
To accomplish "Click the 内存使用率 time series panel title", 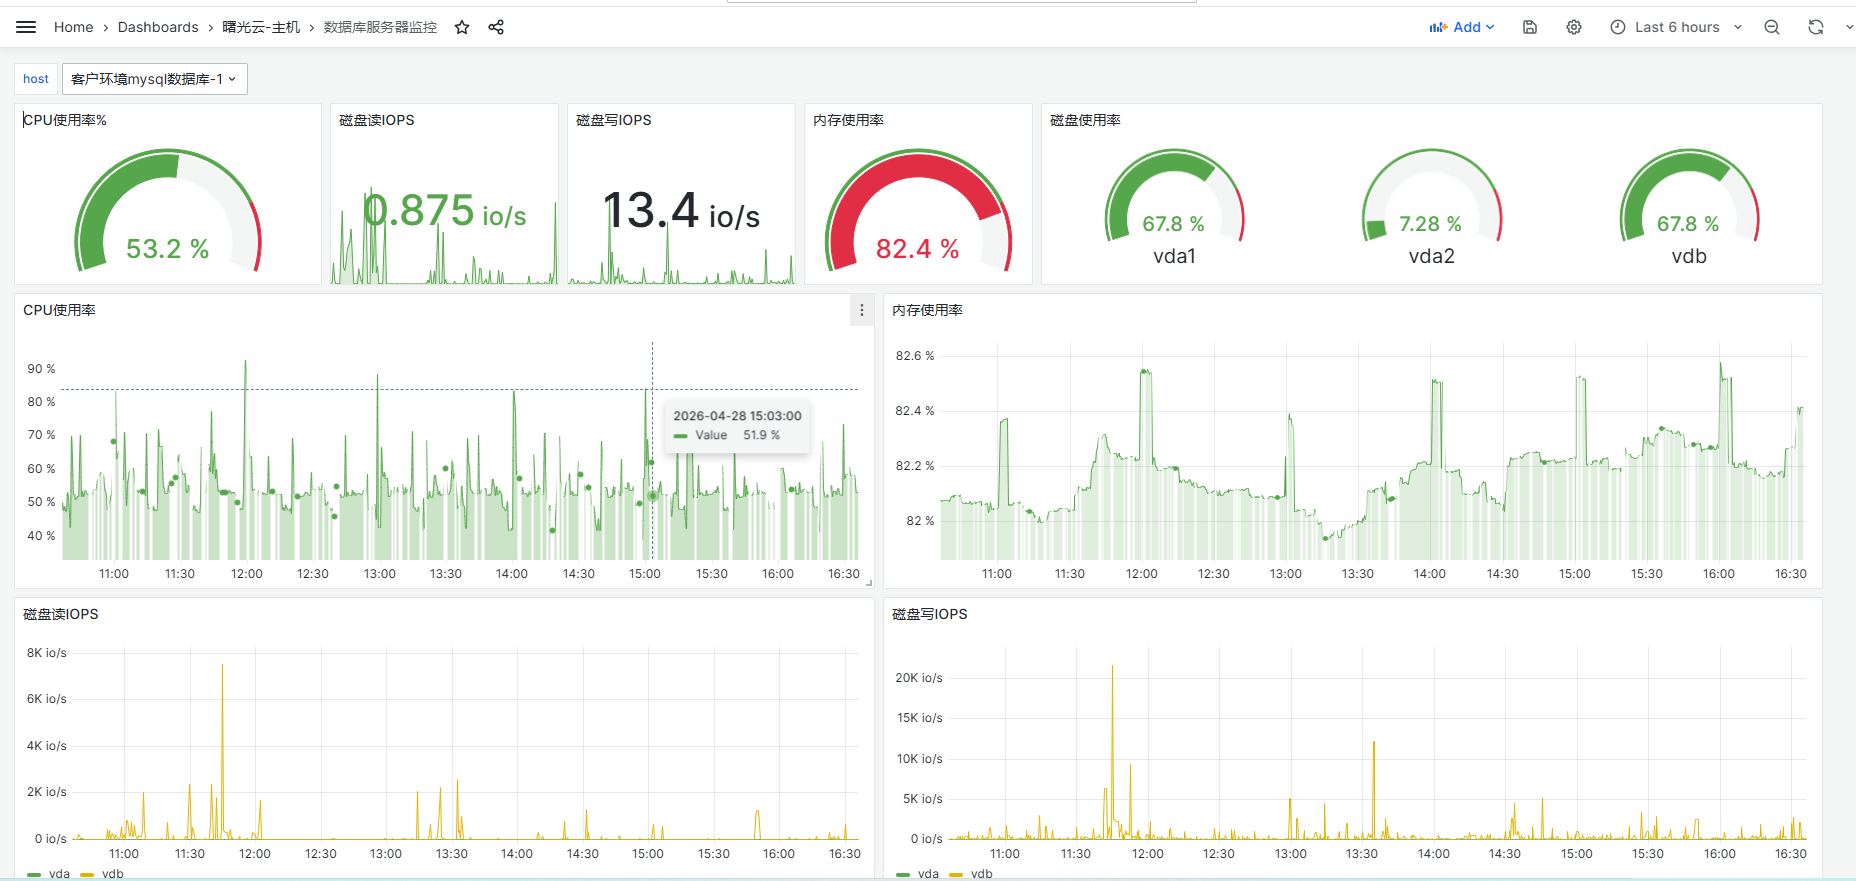I will (x=927, y=311).
